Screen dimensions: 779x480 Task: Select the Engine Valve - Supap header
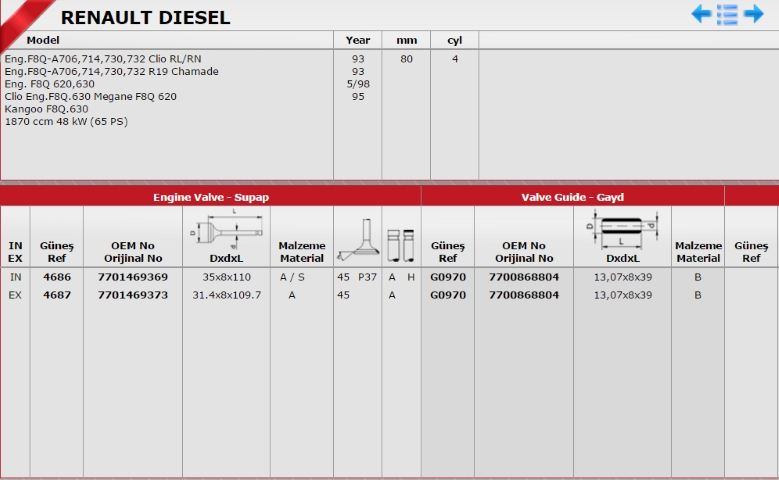(x=211, y=197)
